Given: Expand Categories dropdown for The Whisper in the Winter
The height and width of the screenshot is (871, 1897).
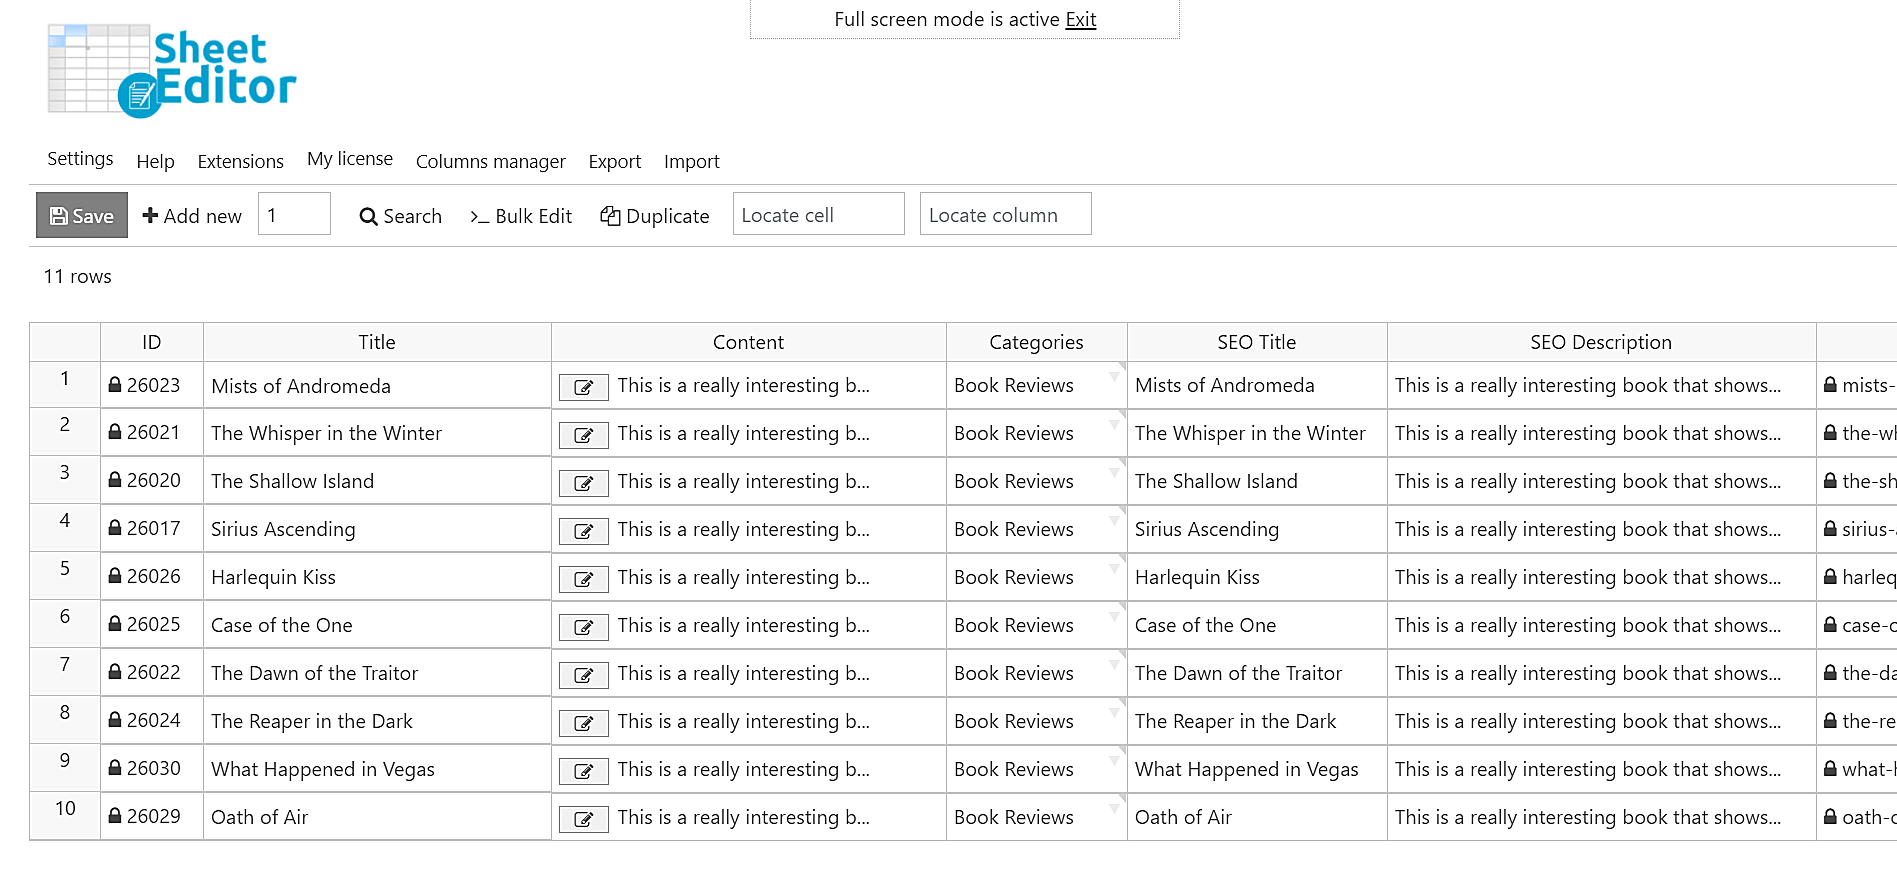Looking at the screenshot, I should coord(1114,424).
